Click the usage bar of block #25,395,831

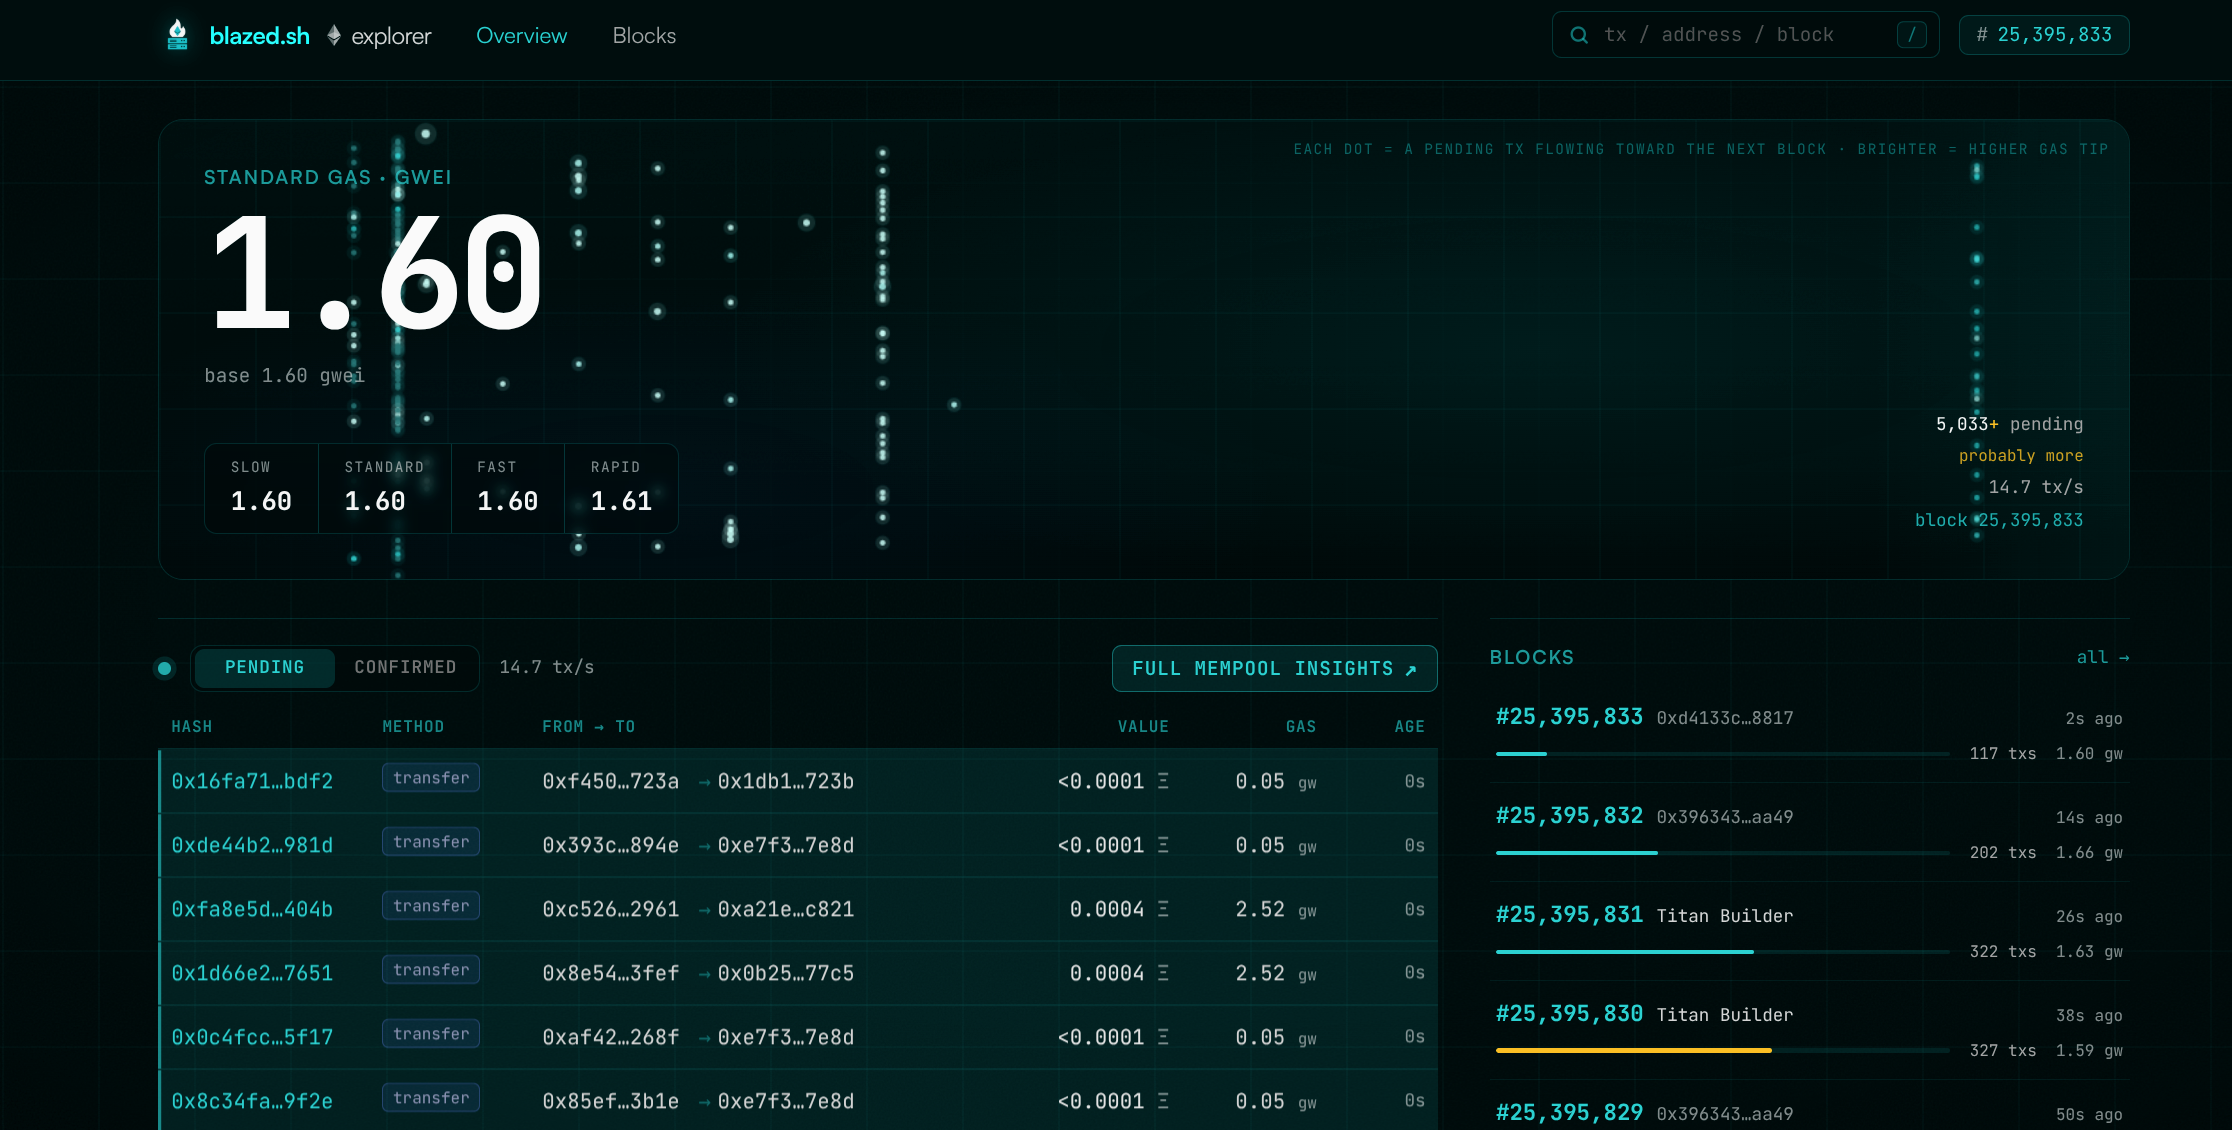[1722, 952]
